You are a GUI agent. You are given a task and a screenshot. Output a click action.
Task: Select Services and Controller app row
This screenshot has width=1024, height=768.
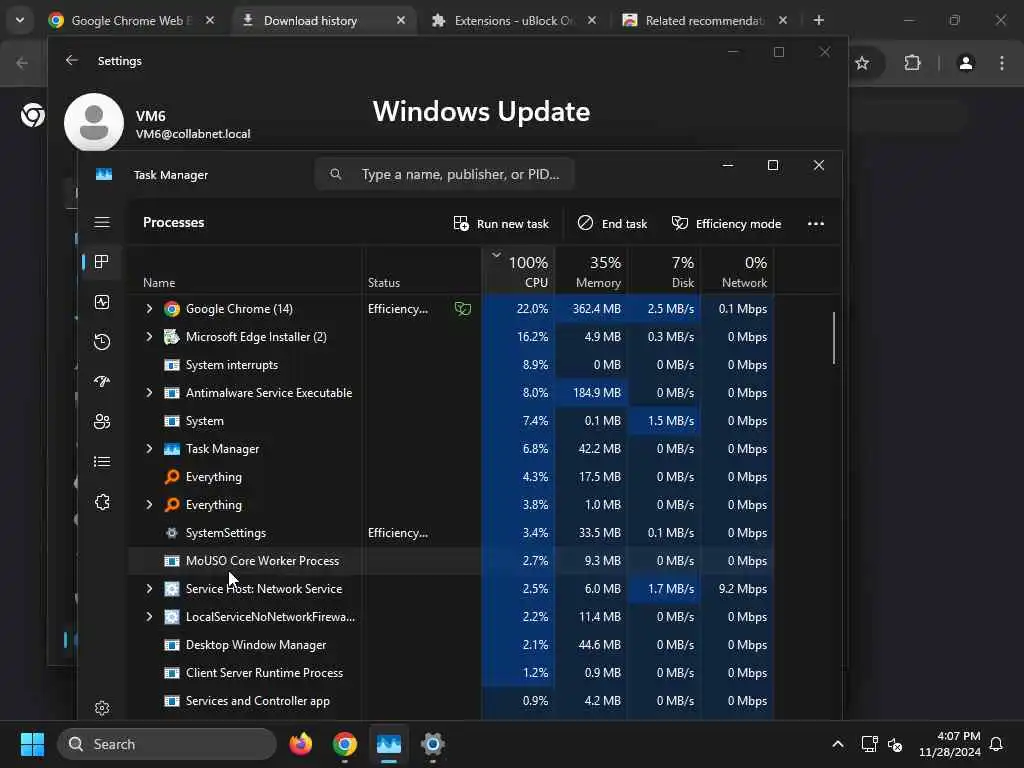point(451,701)
